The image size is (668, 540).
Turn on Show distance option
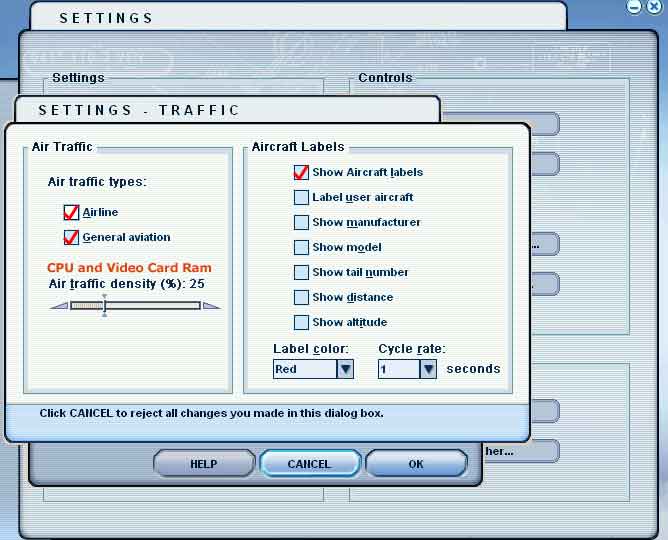(301, 297)
